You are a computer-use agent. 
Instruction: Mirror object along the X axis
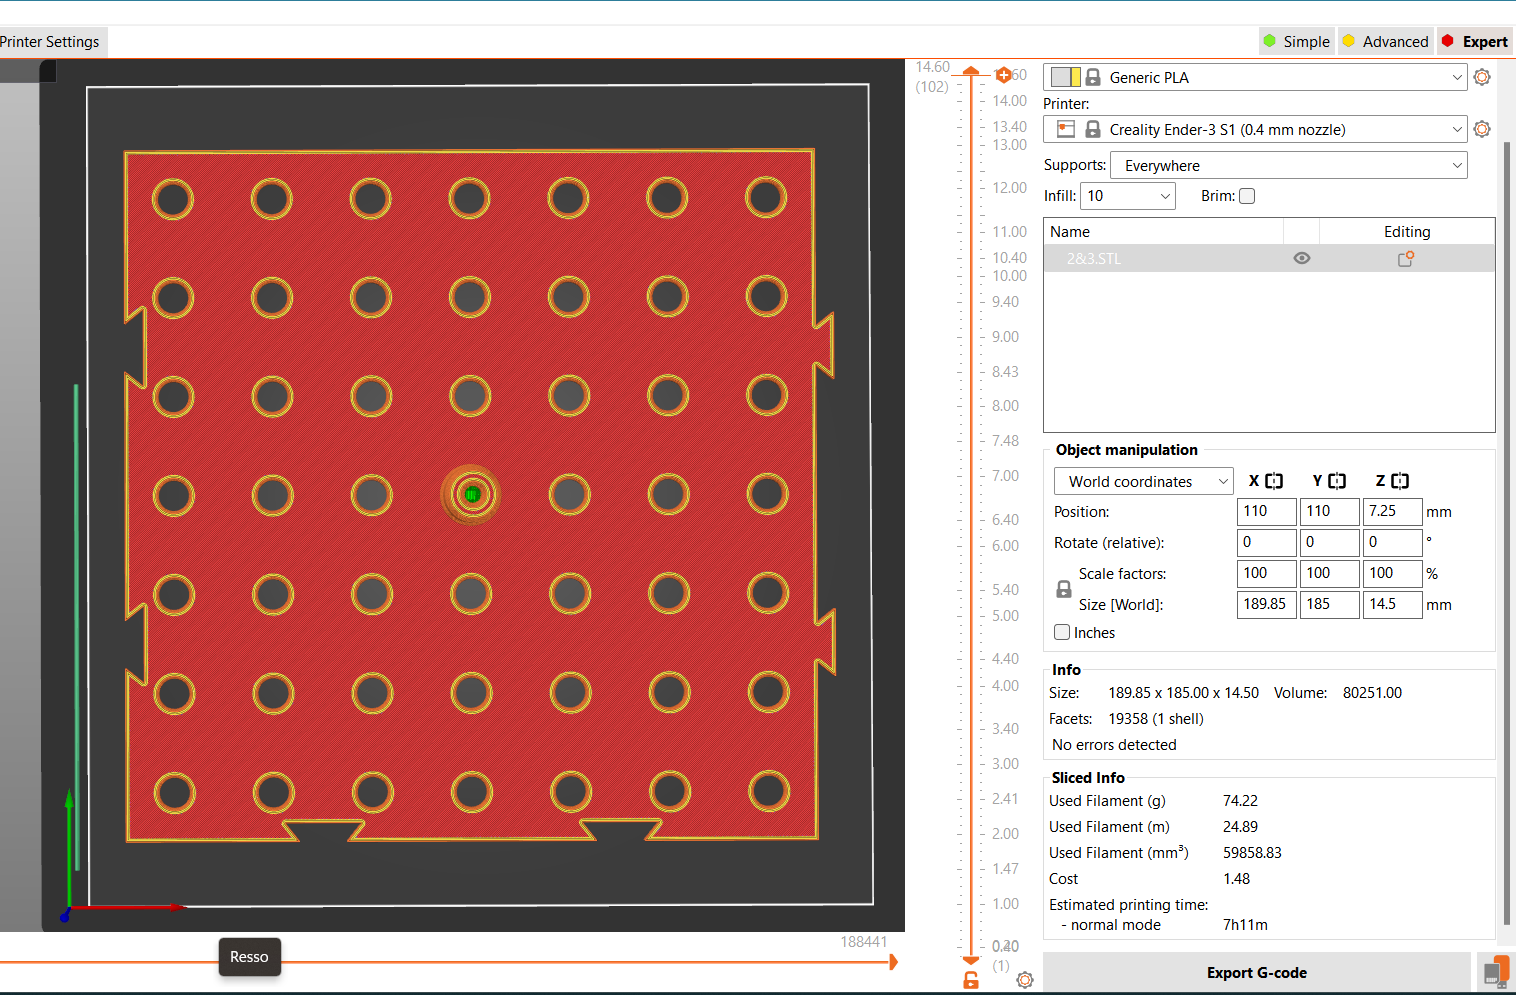click(x=1273, y=481)
